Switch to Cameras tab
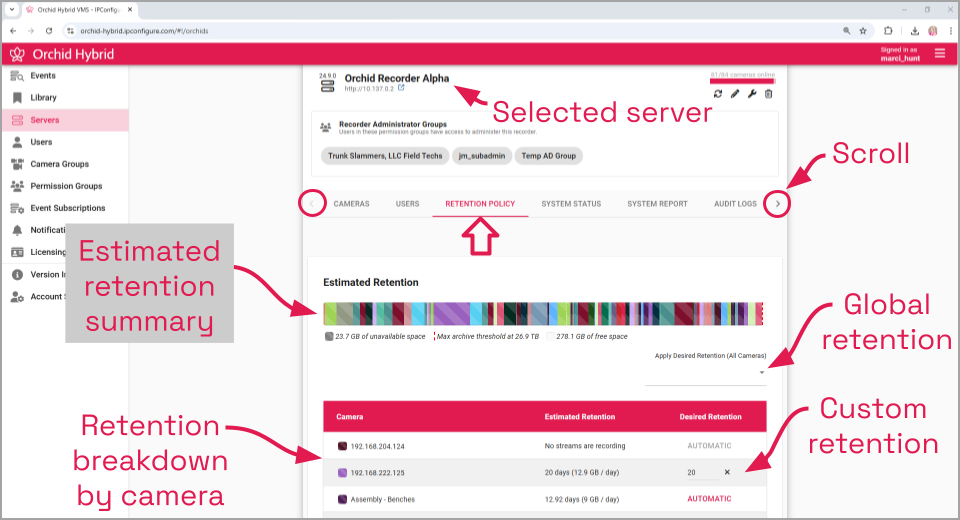This screenshot has width=960, height=520. [x=351, y=204]
